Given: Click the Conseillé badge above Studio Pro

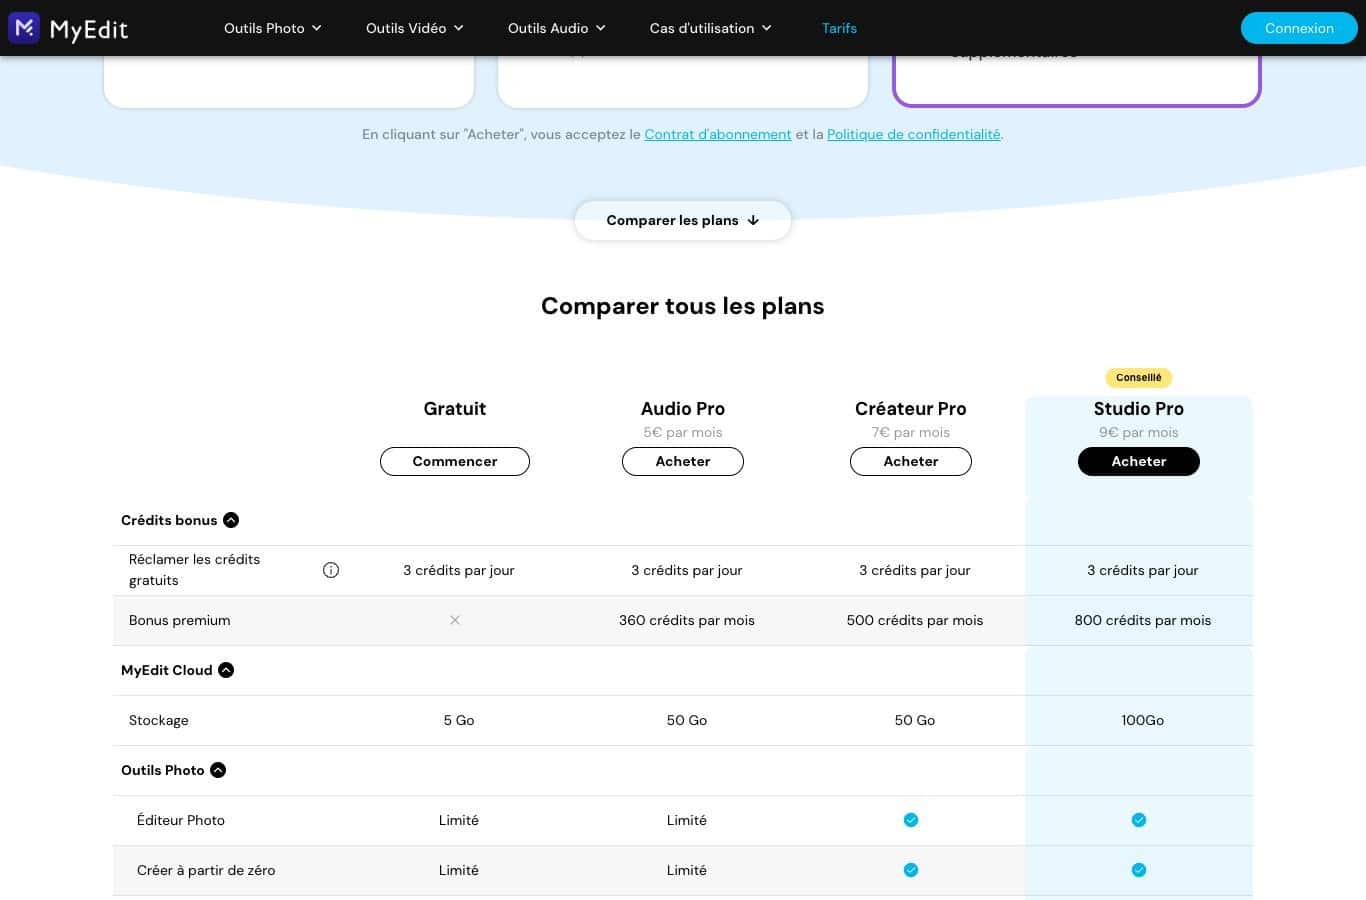Looking at the screenshot, I should pyautogui.click(x=1139, y=378).
